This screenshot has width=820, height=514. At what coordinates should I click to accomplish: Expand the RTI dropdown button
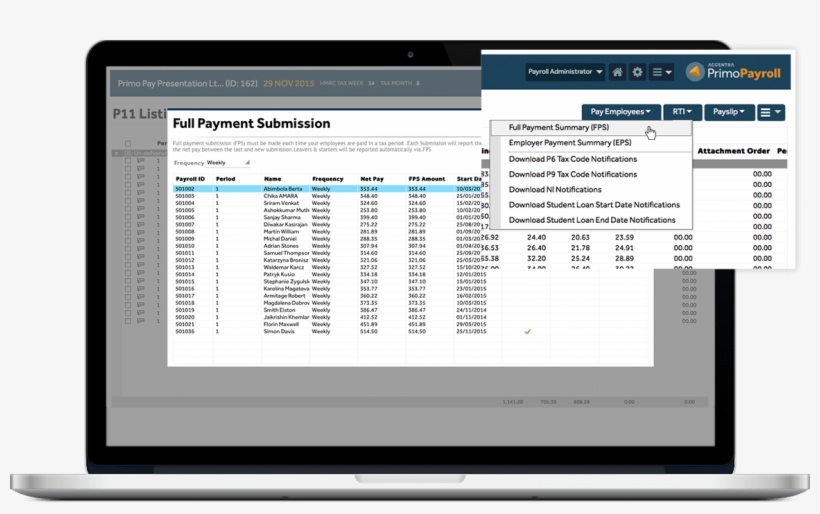tap(682, 112)
